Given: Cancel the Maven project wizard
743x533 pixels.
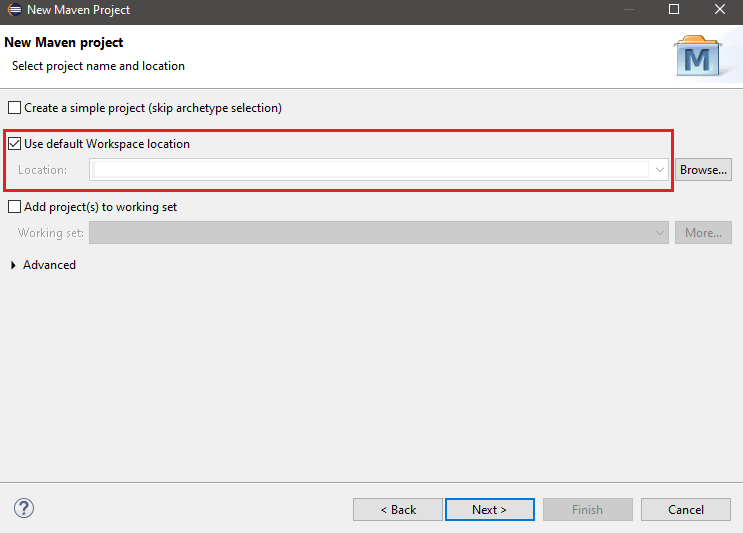Looking at the screenshot, I should [x=685, y=509].
